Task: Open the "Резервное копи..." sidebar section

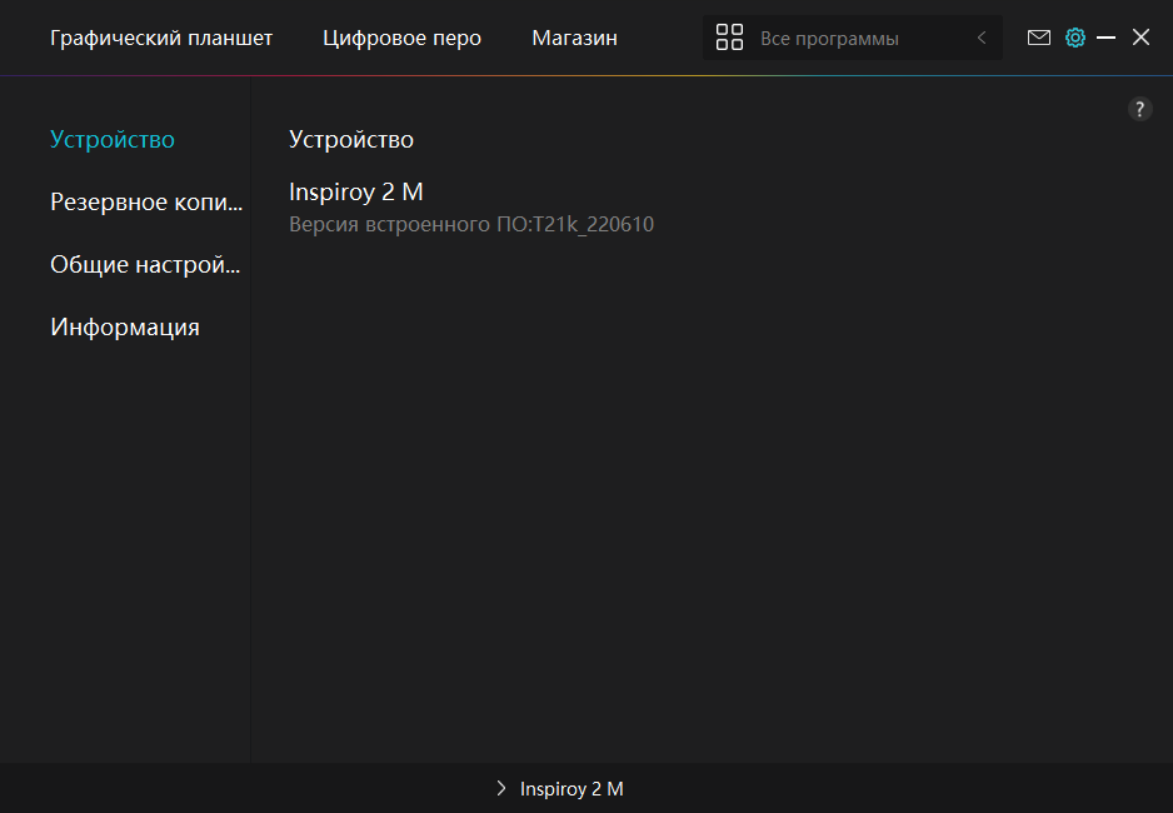Action: 146,202
